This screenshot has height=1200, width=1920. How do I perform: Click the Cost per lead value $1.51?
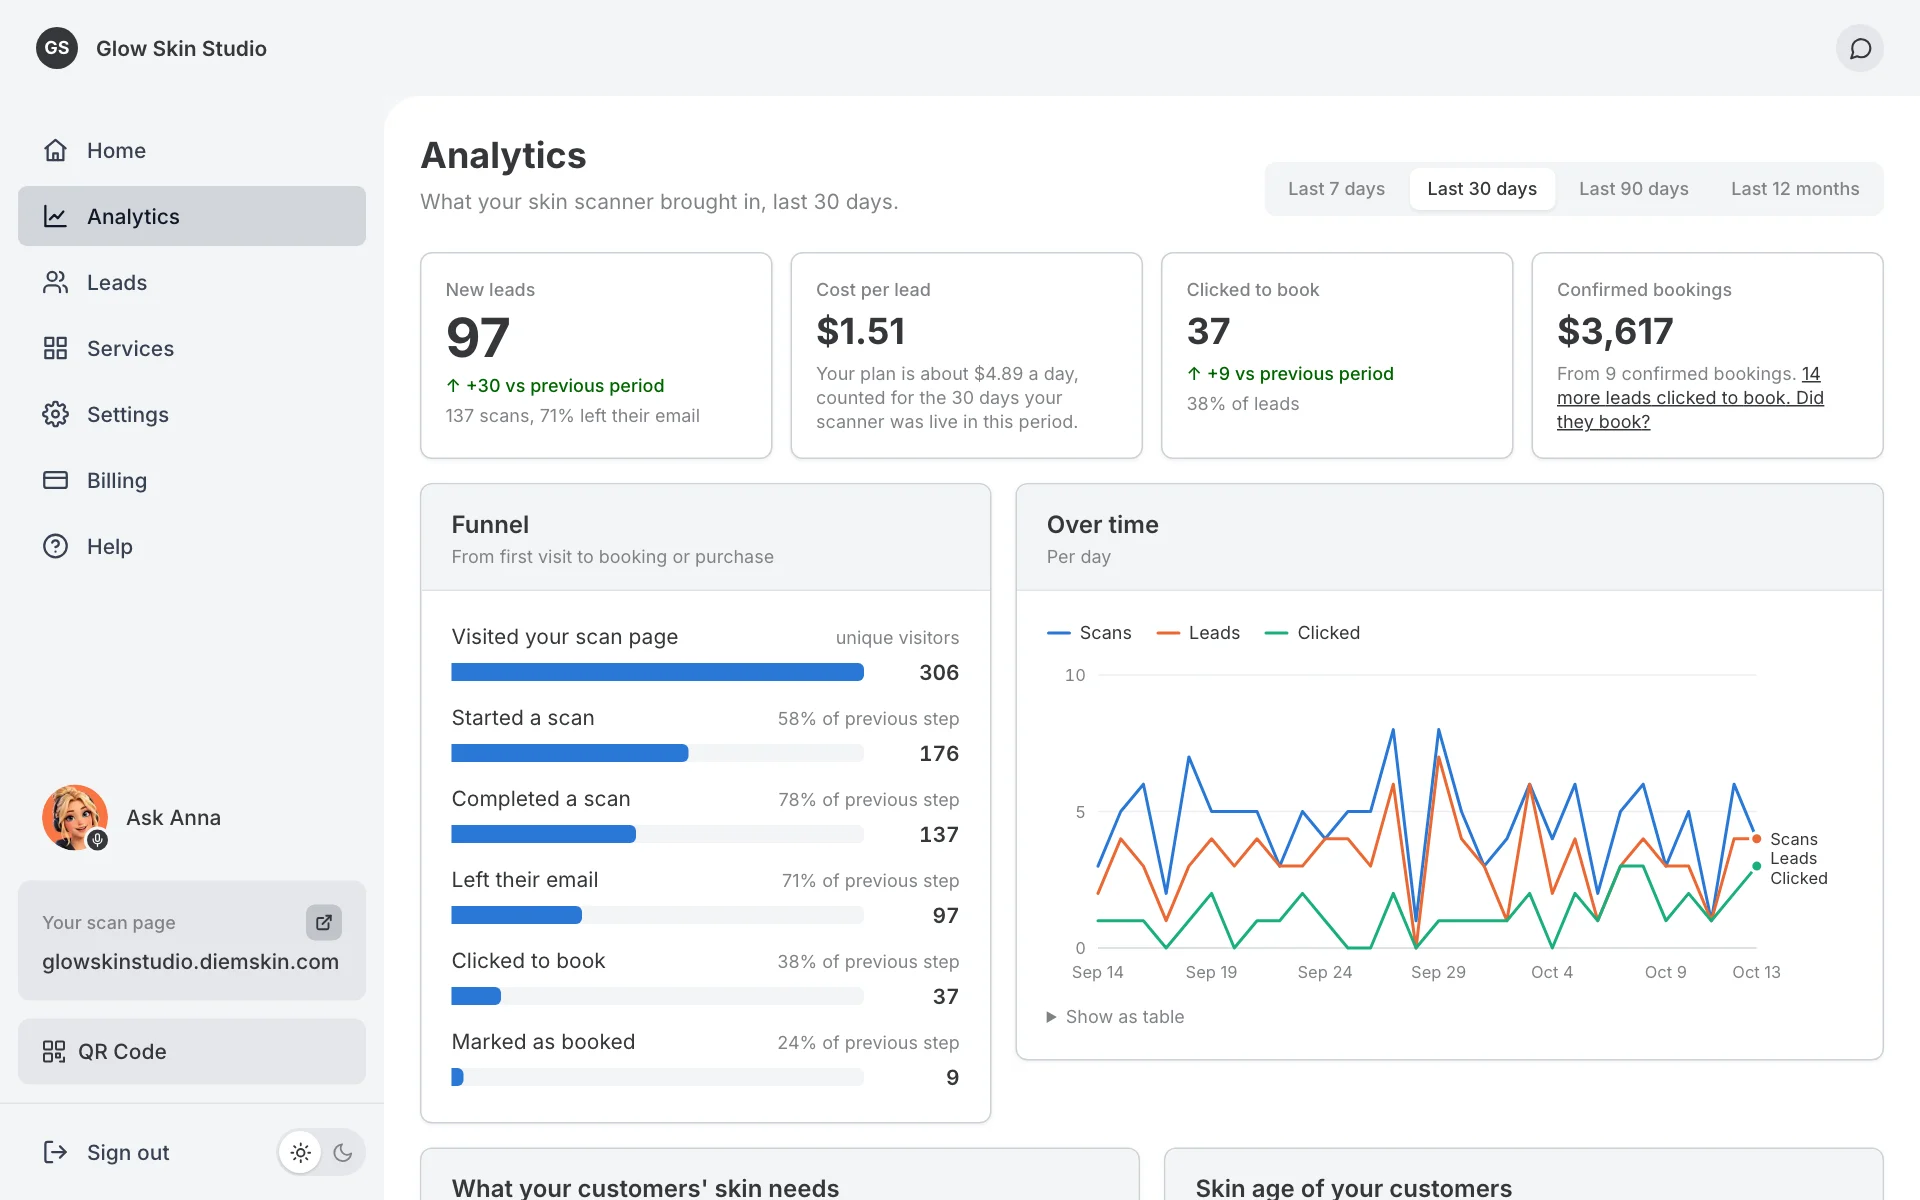(860, 331)
